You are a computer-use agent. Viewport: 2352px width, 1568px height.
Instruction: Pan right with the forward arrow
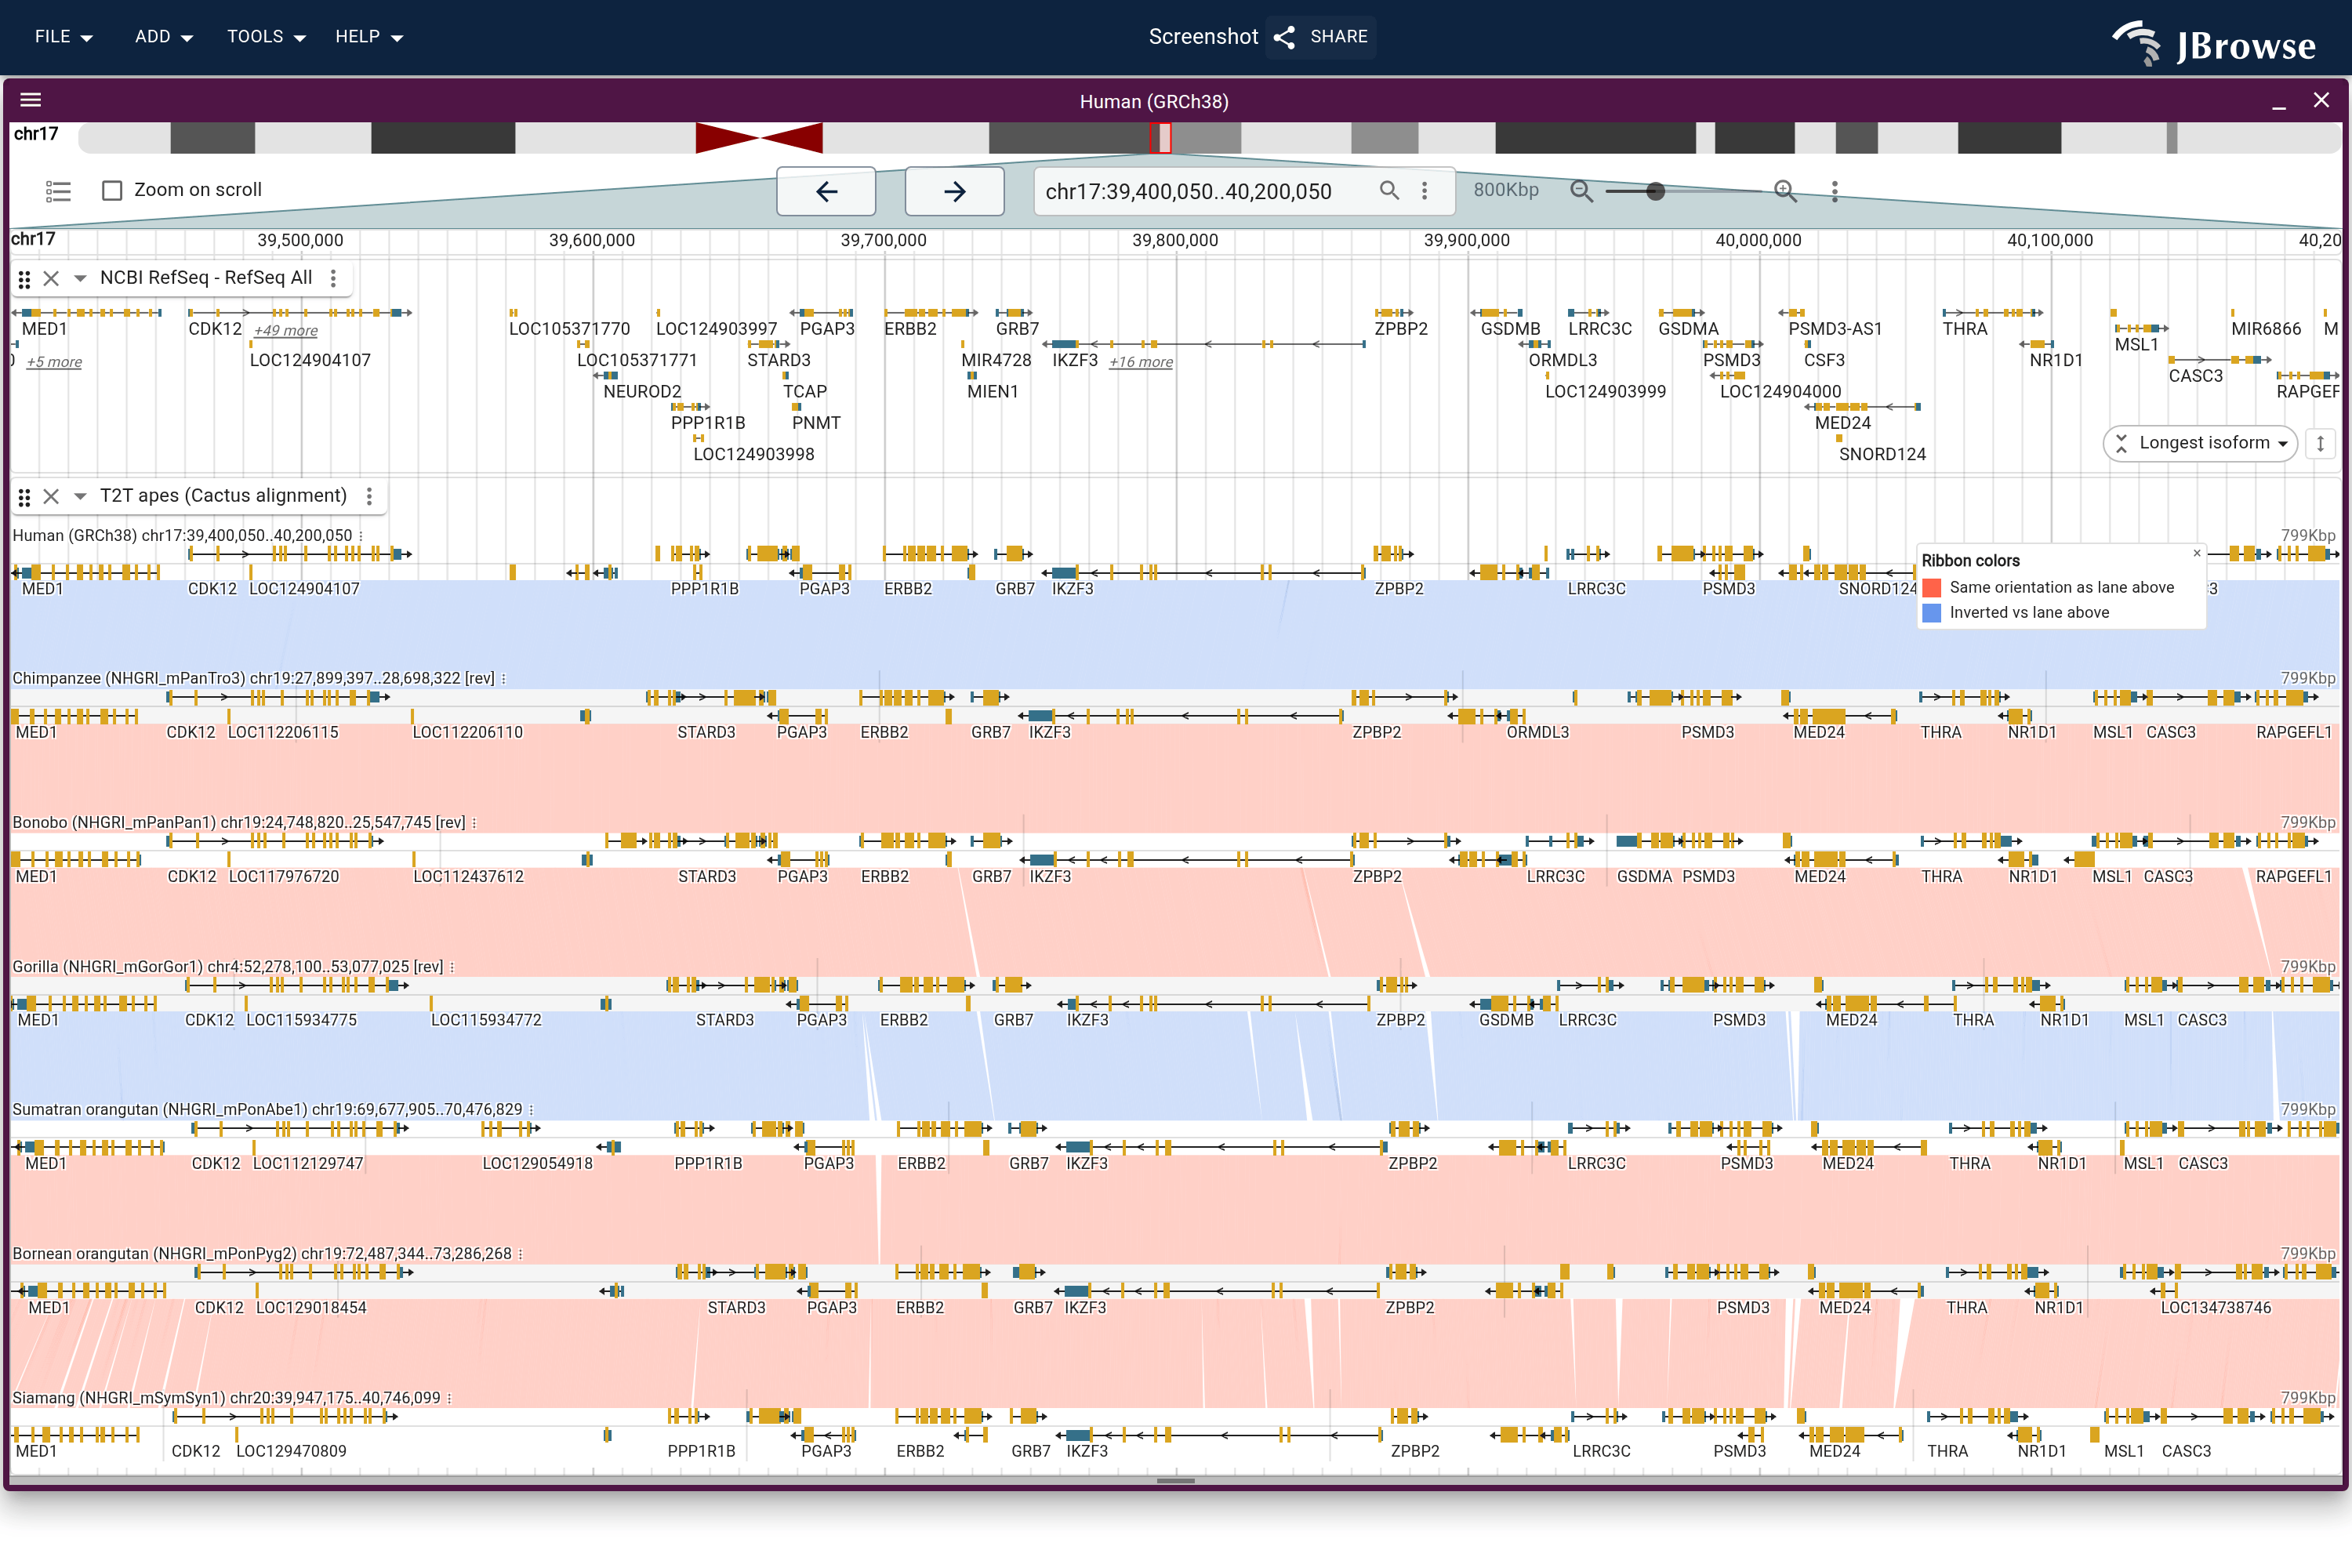(x=954, y=191)
